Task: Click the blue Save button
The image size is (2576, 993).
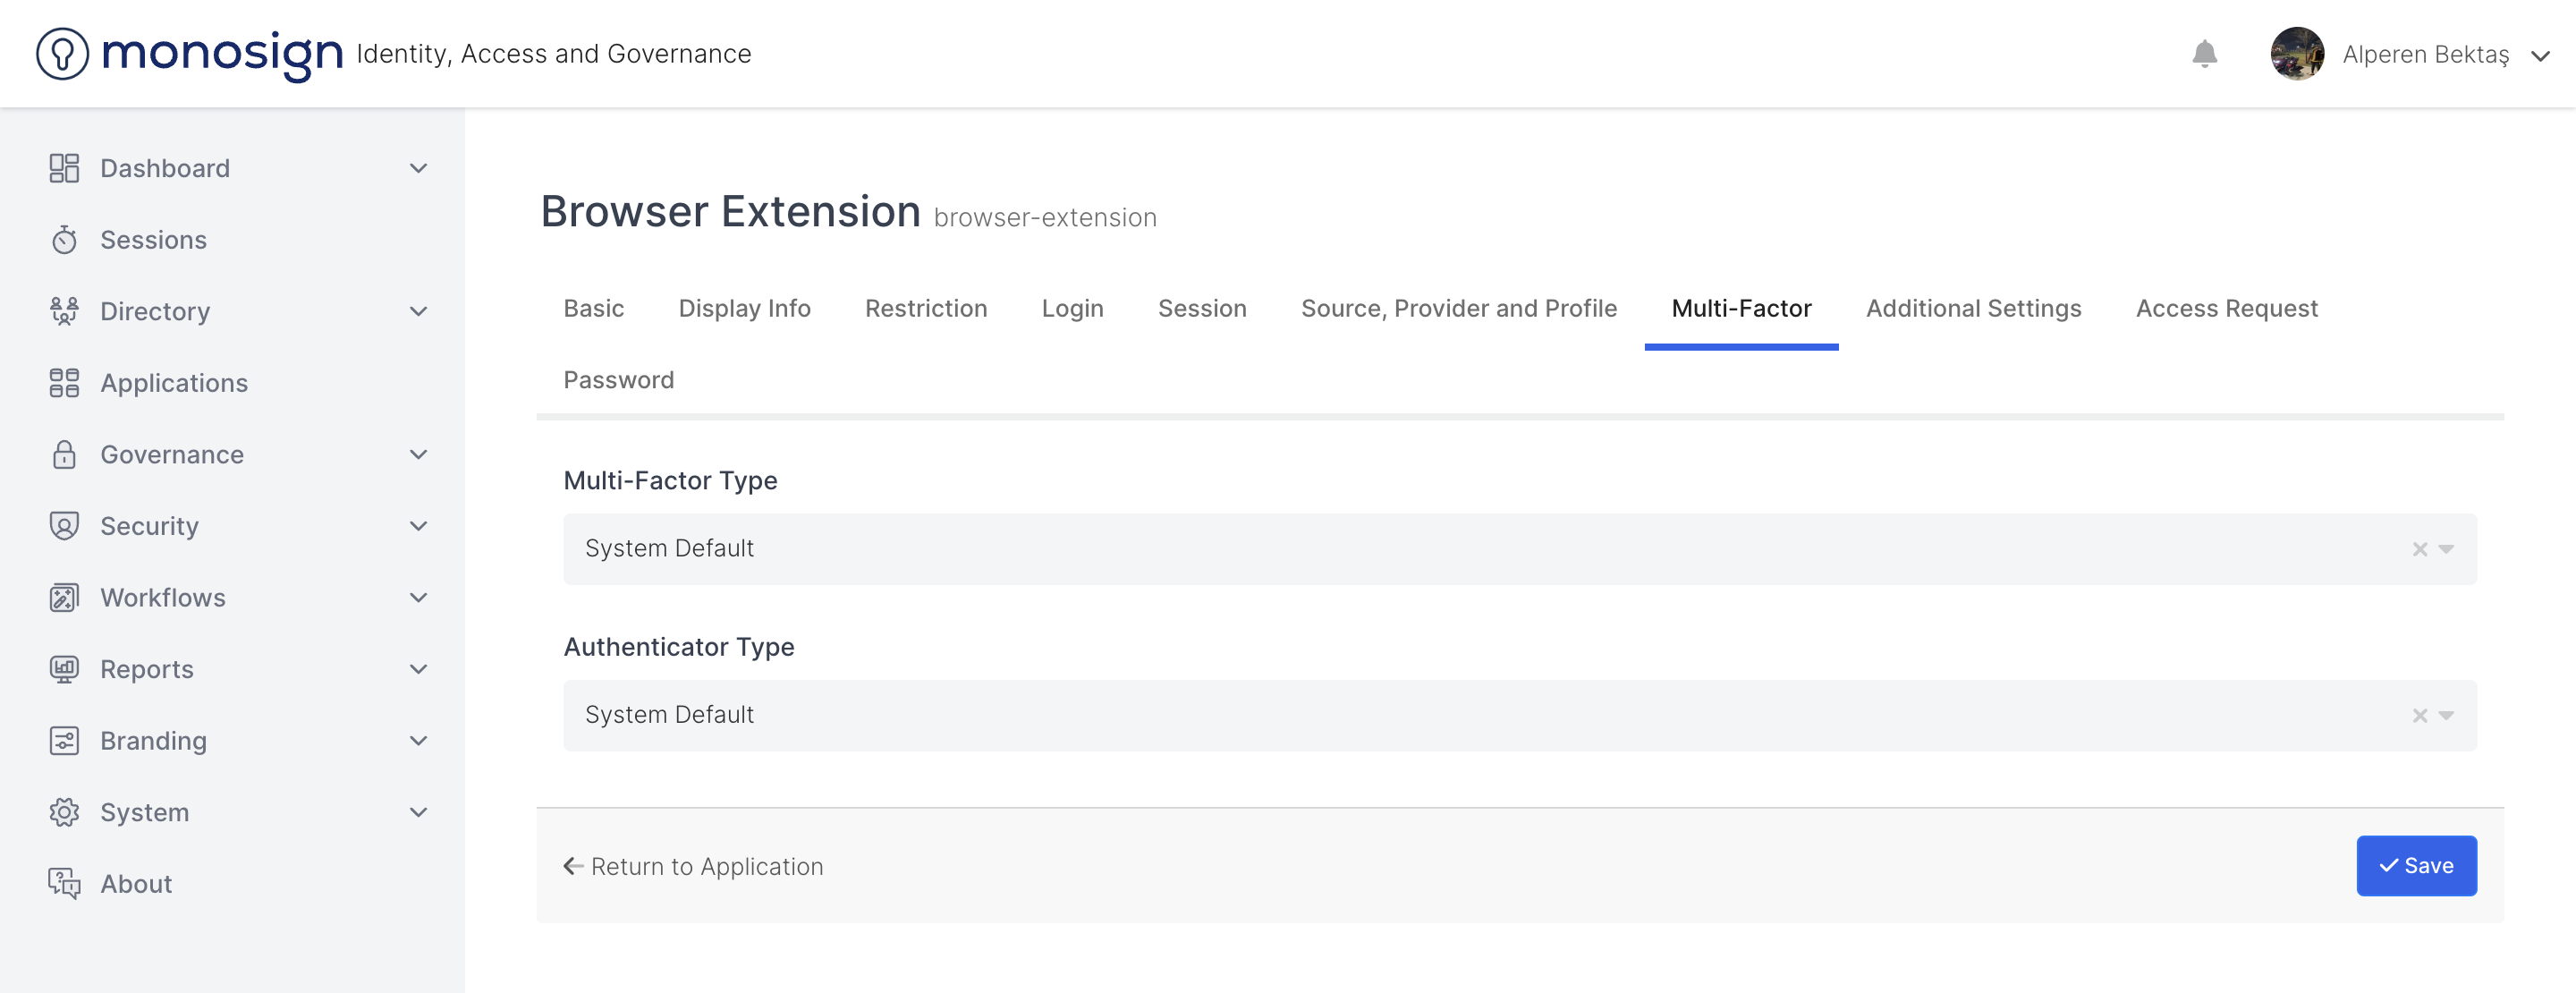Action: (x=2415, y=866)
